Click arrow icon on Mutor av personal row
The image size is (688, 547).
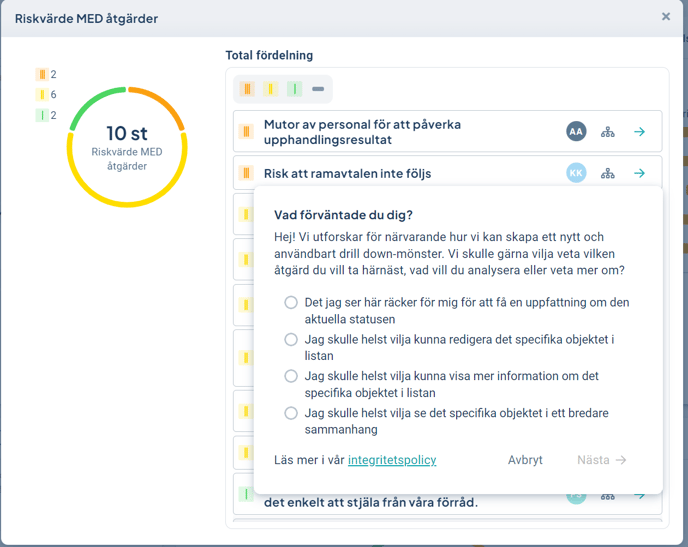coord(639,132)
